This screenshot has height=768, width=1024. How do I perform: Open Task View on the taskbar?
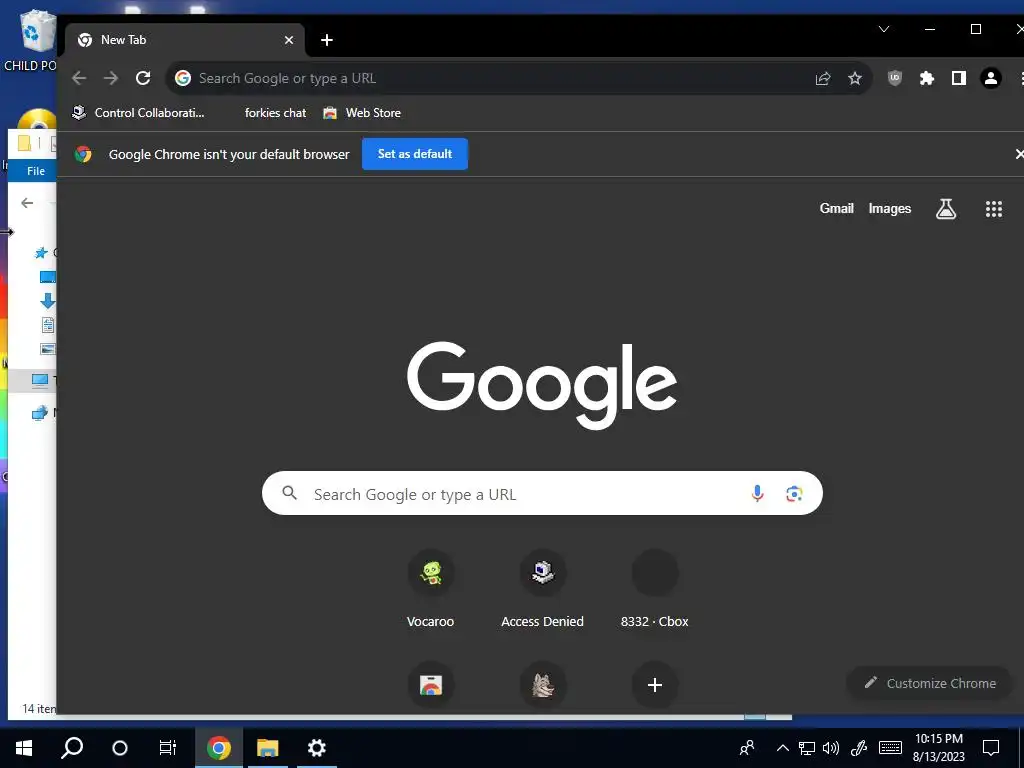168,748
